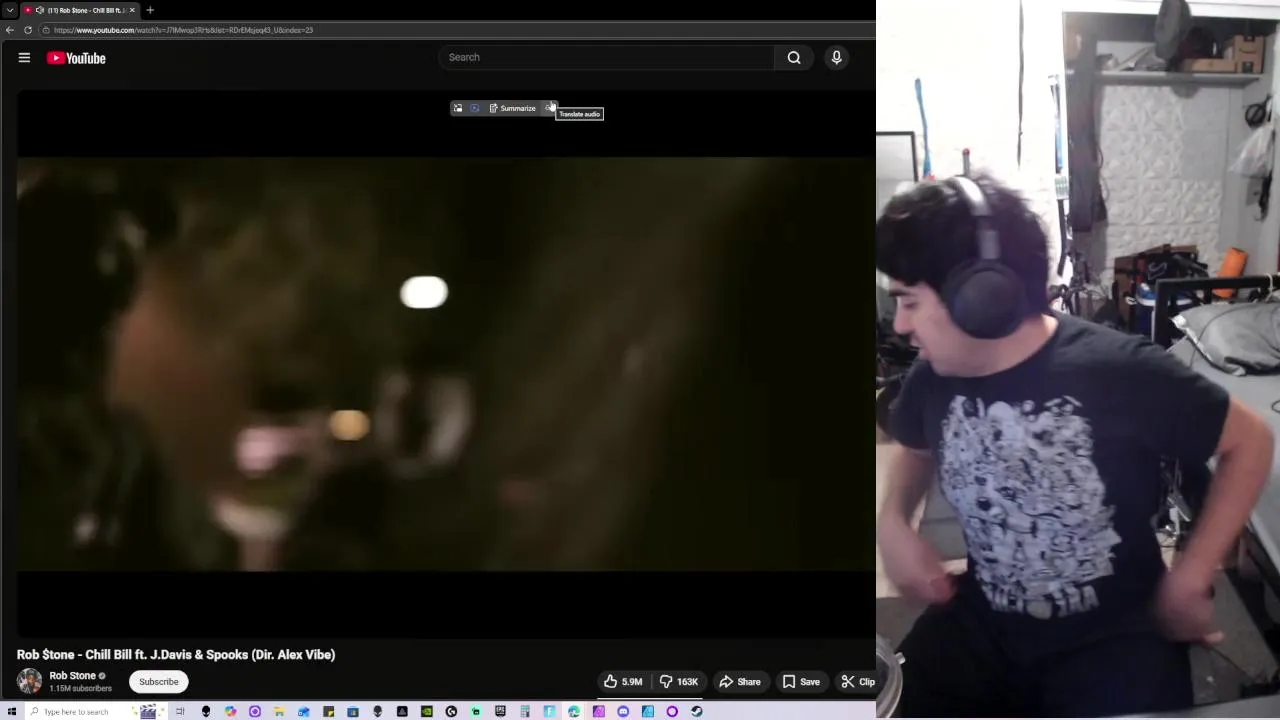Open the Windows Start menu
This screenshot has height=720, width=1280.
(11, 711)
